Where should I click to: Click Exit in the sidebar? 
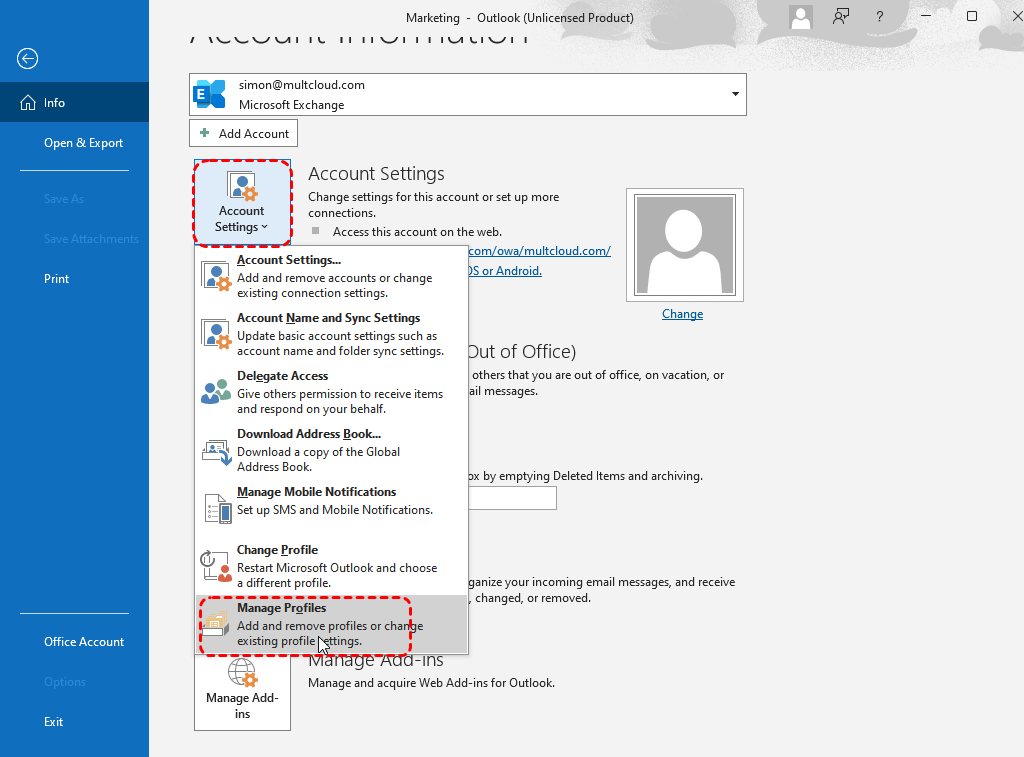[x=54, y=722]
